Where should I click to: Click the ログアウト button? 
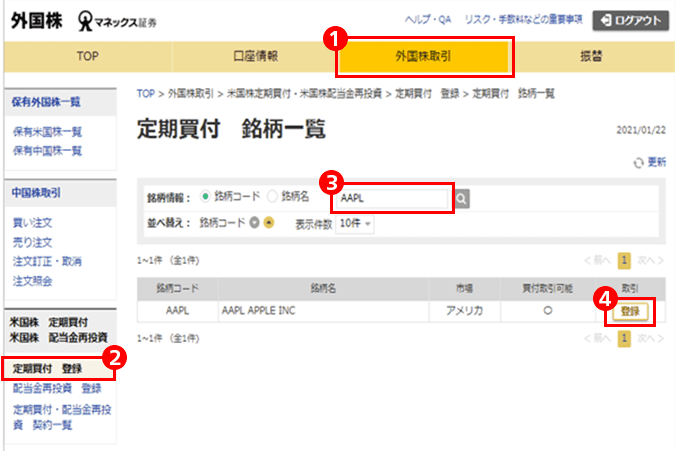click(x=631, y=21)
